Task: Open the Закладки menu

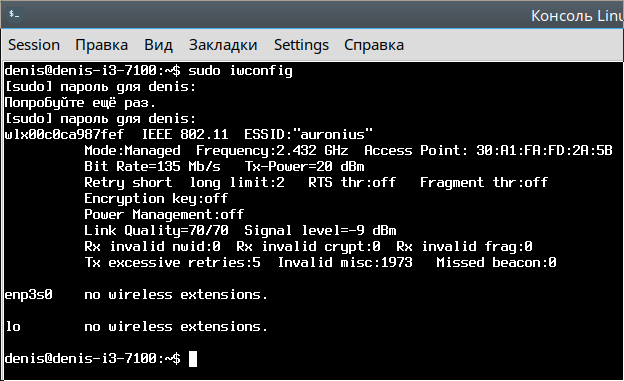Action: pos(223,45)
